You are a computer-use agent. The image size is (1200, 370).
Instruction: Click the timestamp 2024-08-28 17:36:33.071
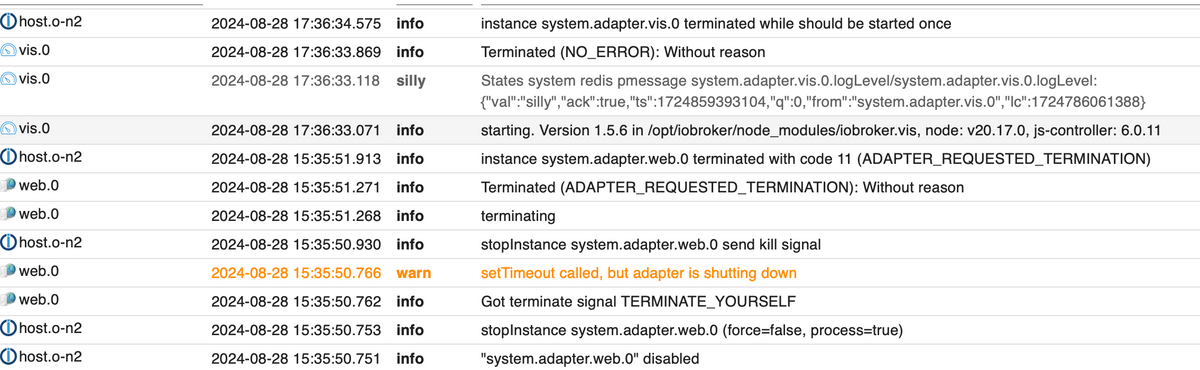pyautogui.click(x=295, y=130)
